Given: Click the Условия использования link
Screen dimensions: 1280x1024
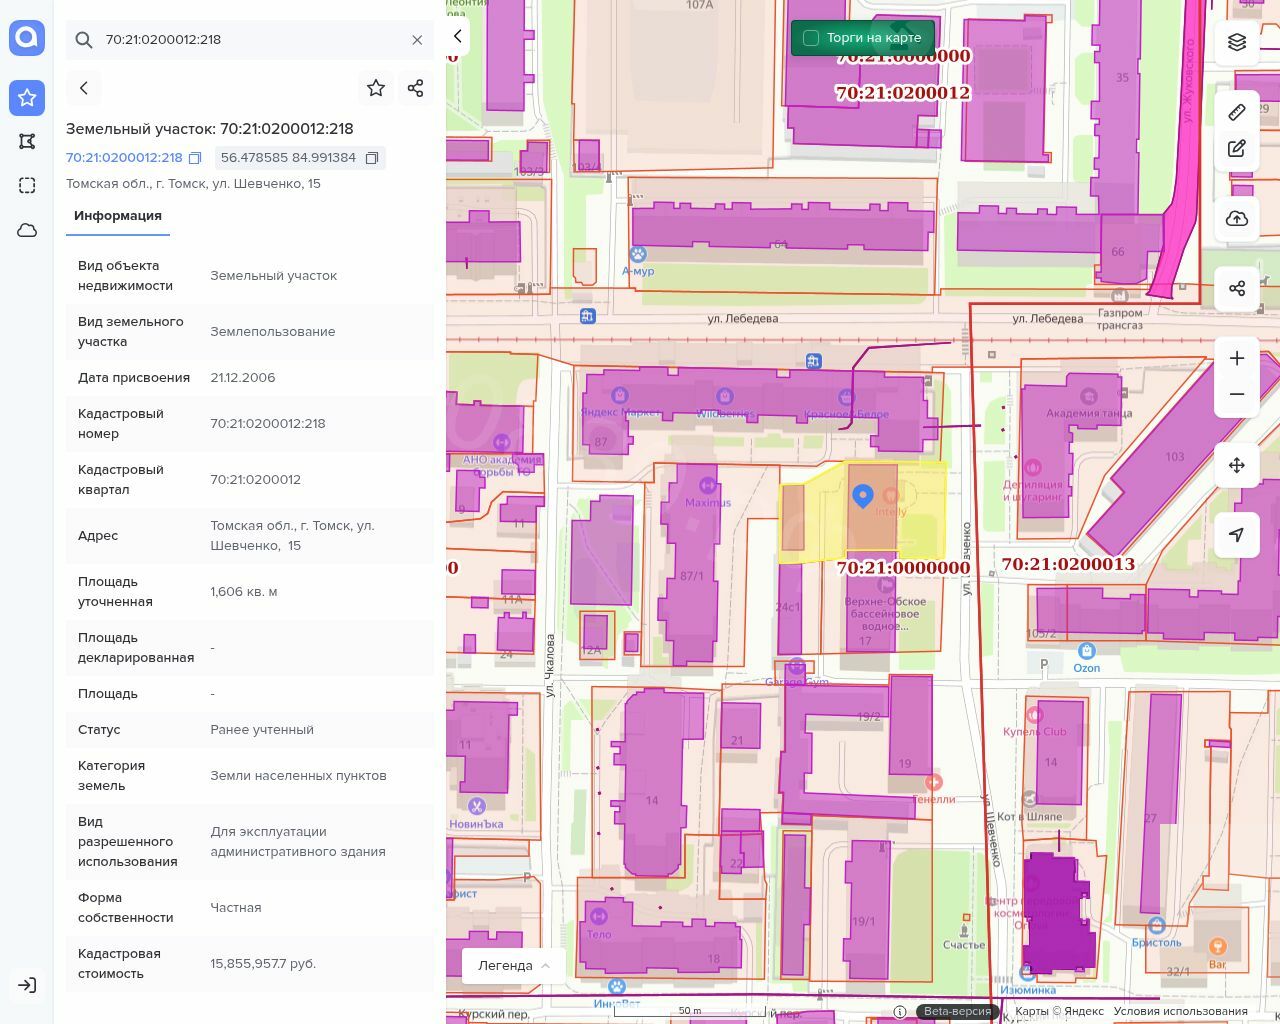Looking at the screenshot, I should click(1180, 1011).
